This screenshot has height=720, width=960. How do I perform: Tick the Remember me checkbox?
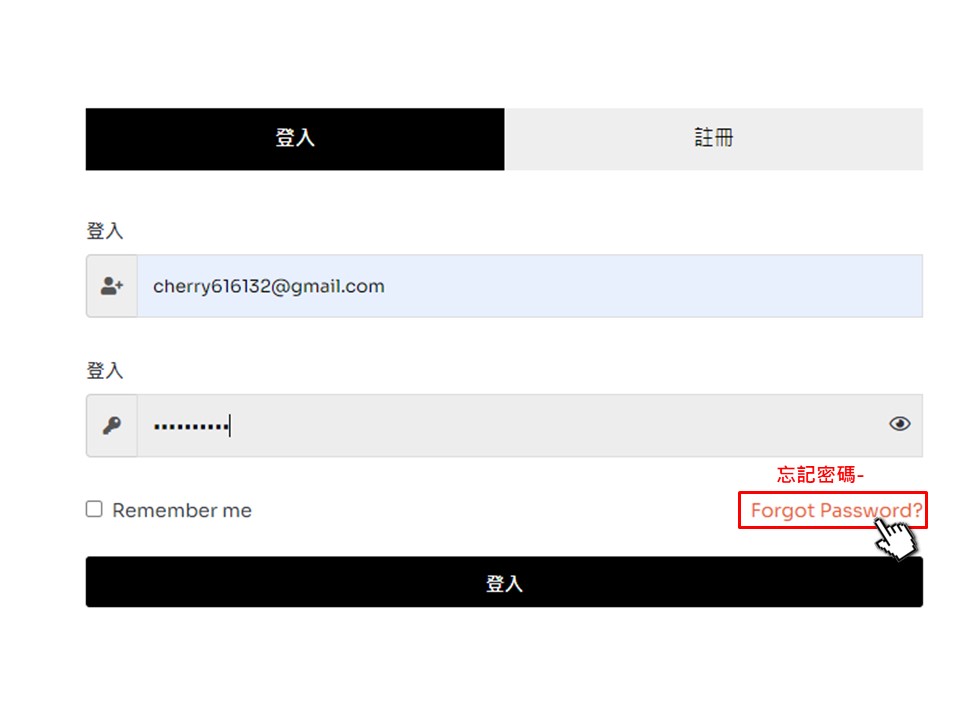pyautogui.click(x=94, y=509)
